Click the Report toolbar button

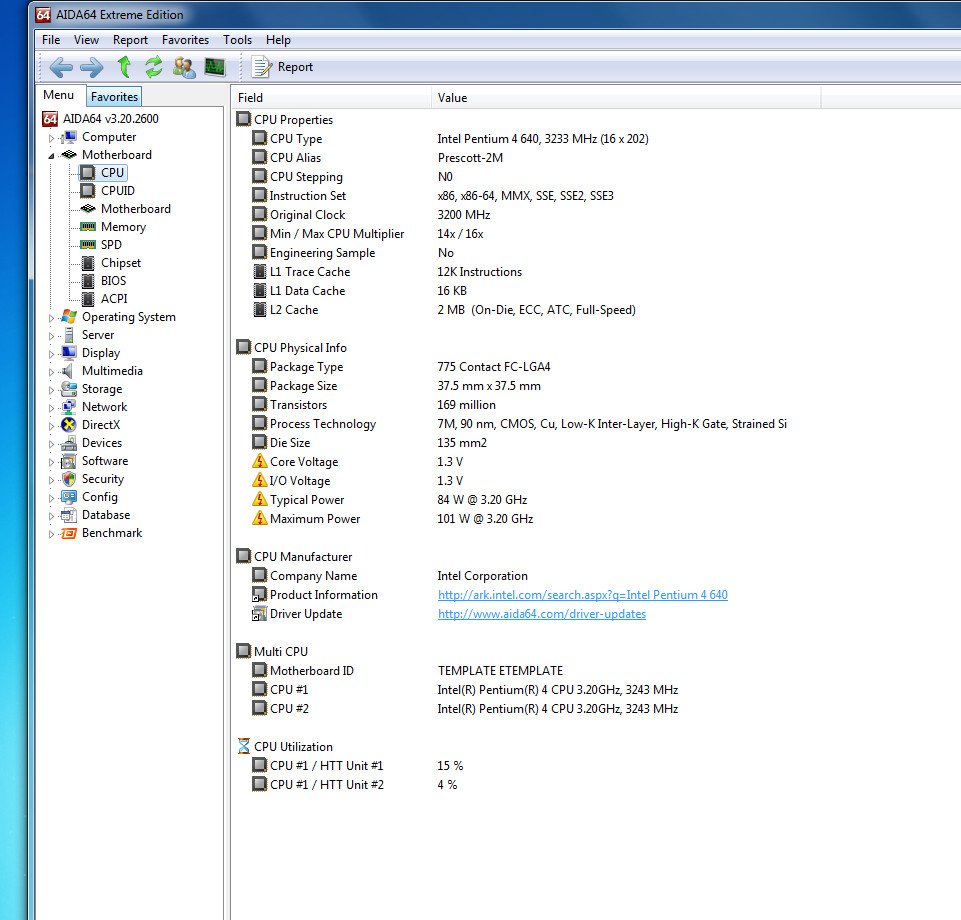click(283, 67)
